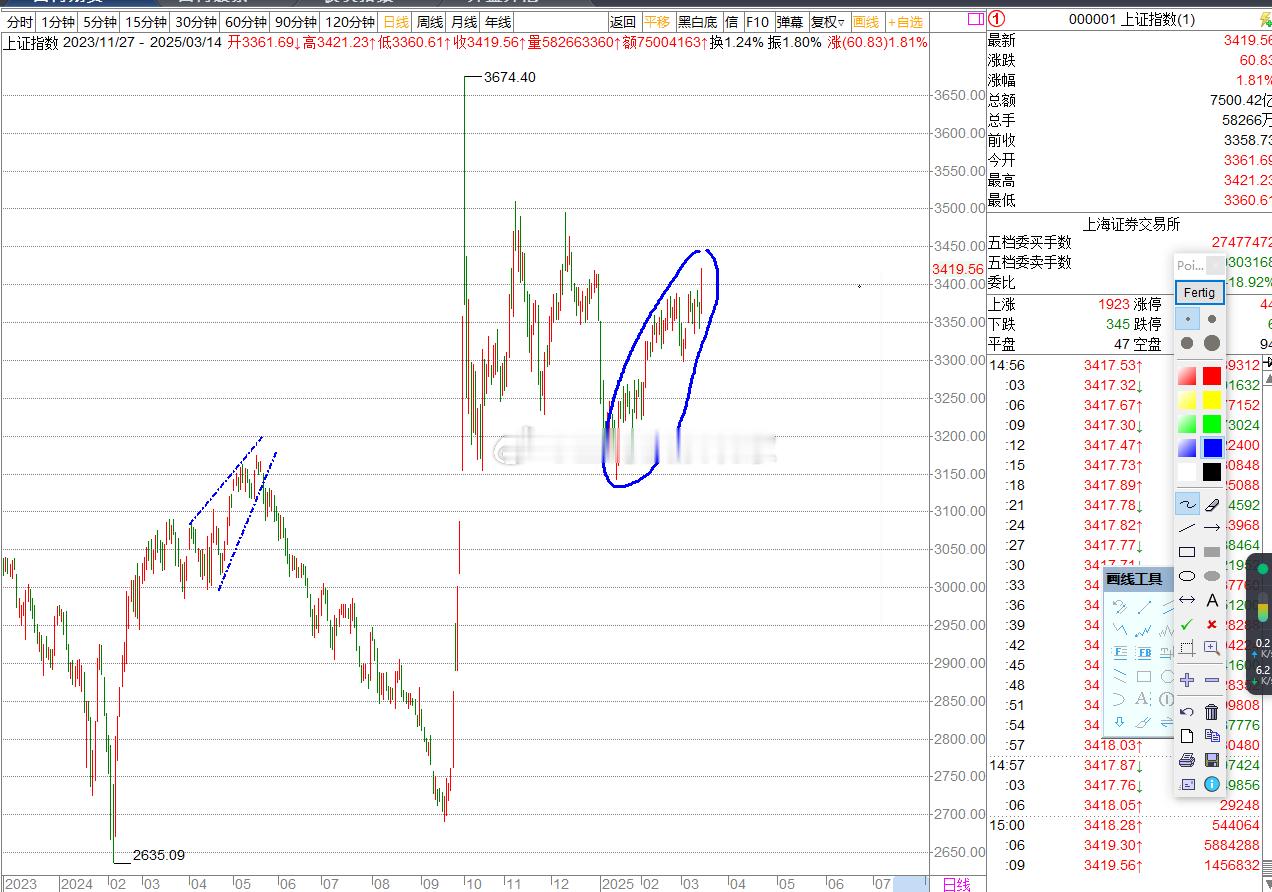Click the blue plus icon
1272x892 pixels.
coord(1187,680)
